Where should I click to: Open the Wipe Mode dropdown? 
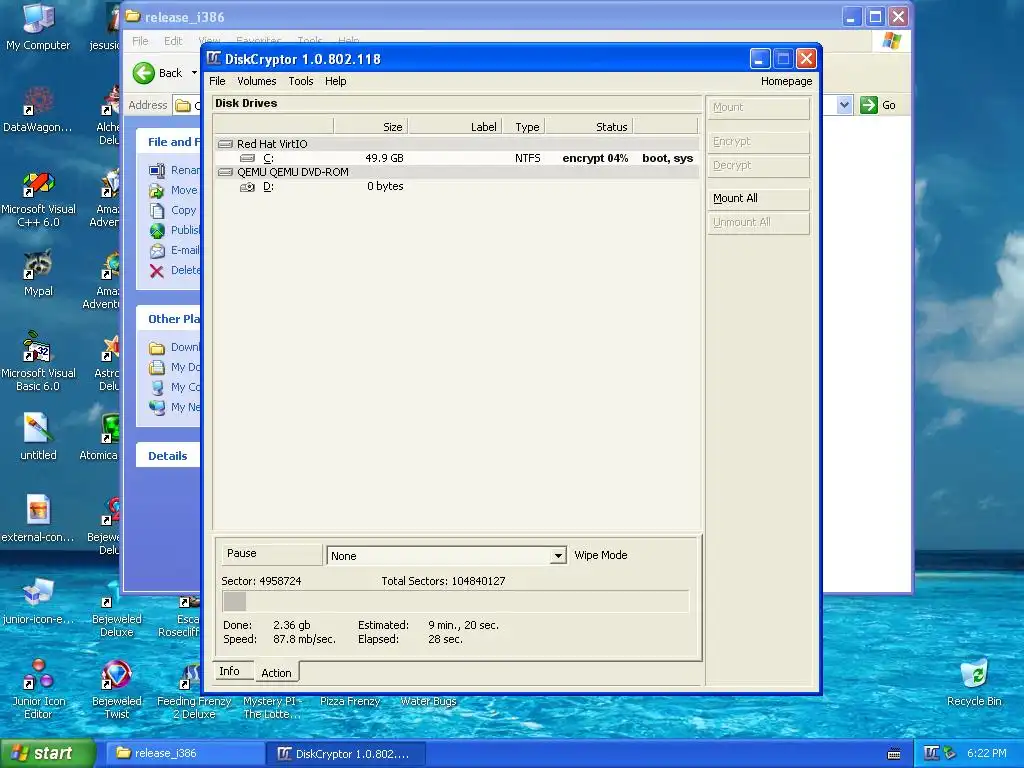[x=558, y=556]
